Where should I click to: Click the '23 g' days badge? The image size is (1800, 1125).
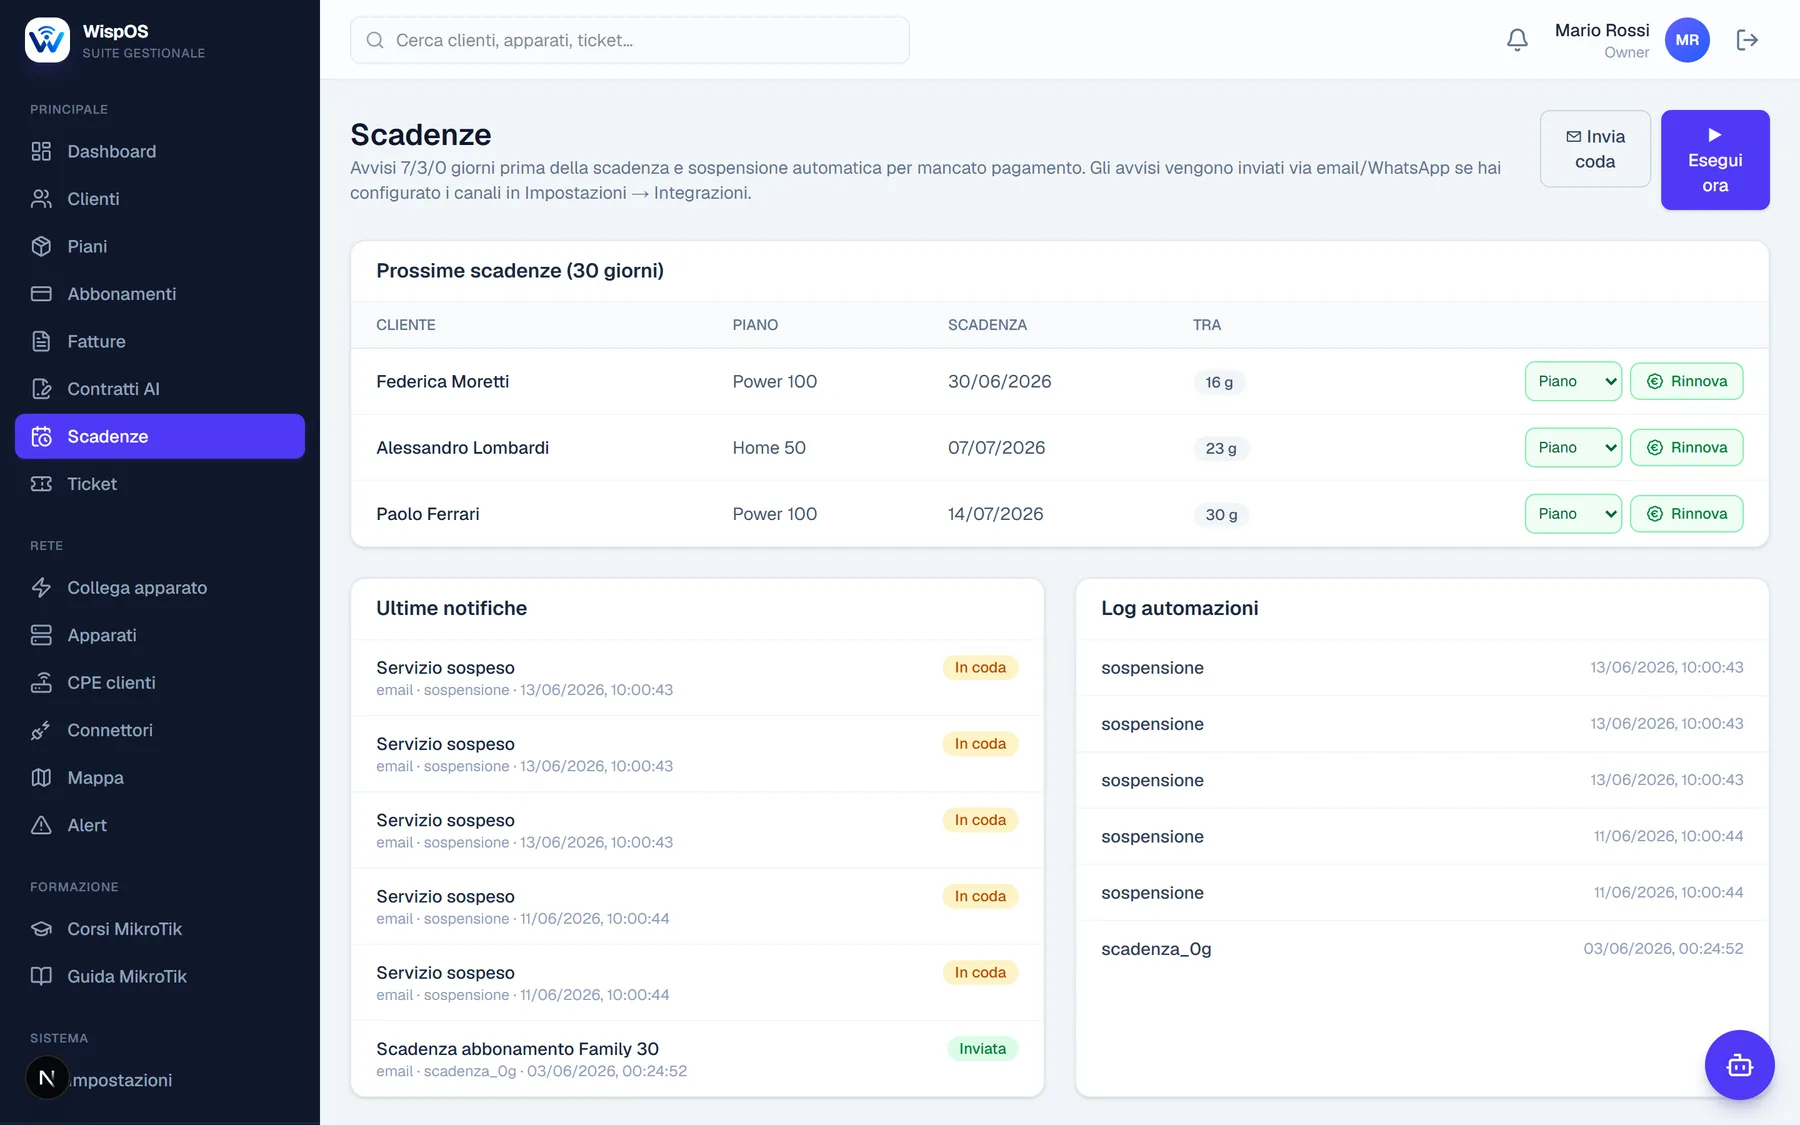1221,448
